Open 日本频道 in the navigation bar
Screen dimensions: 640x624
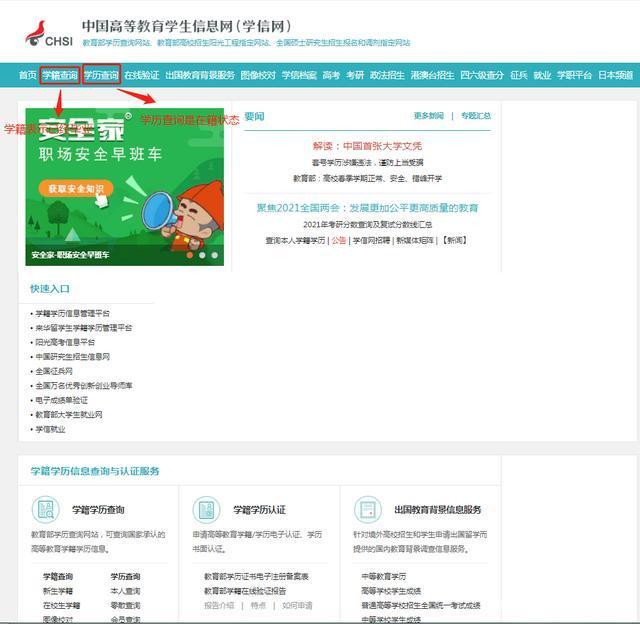point(616,75)
